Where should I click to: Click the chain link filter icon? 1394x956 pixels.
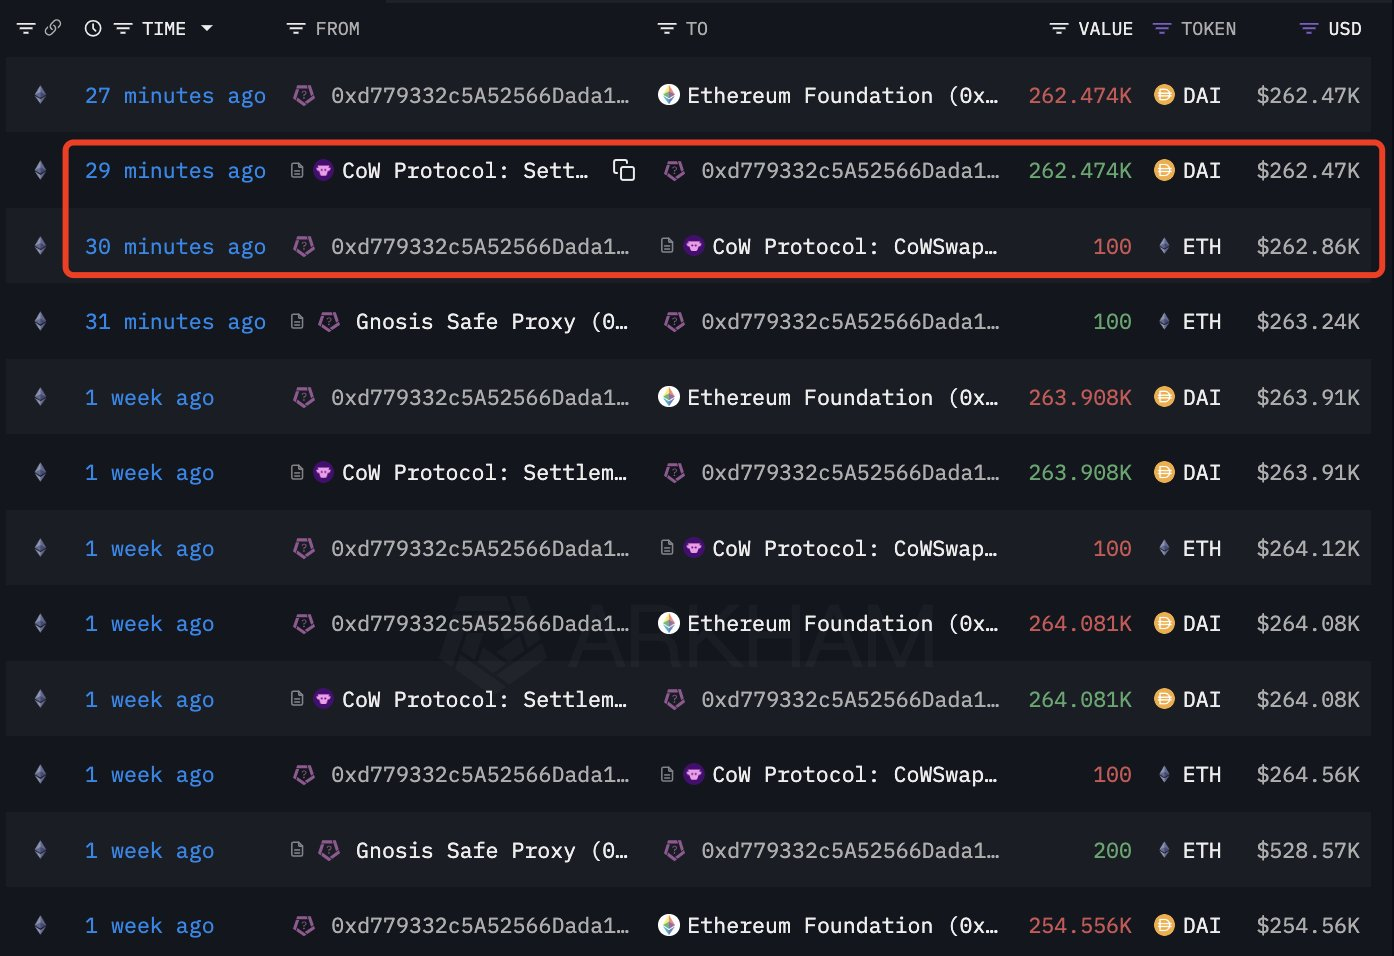pos(53,28)
